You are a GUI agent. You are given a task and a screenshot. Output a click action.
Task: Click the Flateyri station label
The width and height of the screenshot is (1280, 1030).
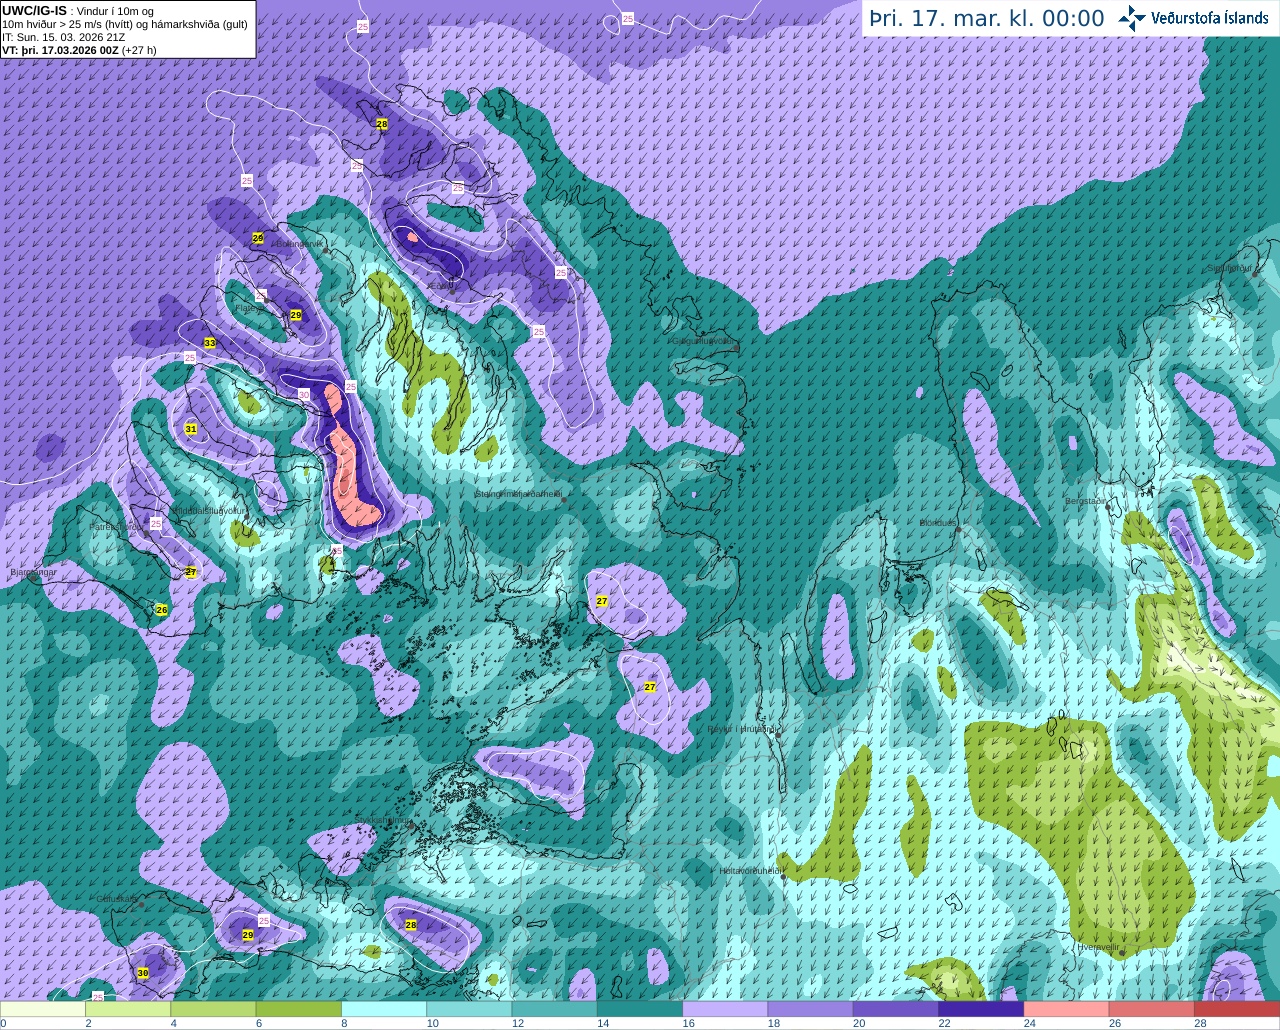(x=250, y=308)
